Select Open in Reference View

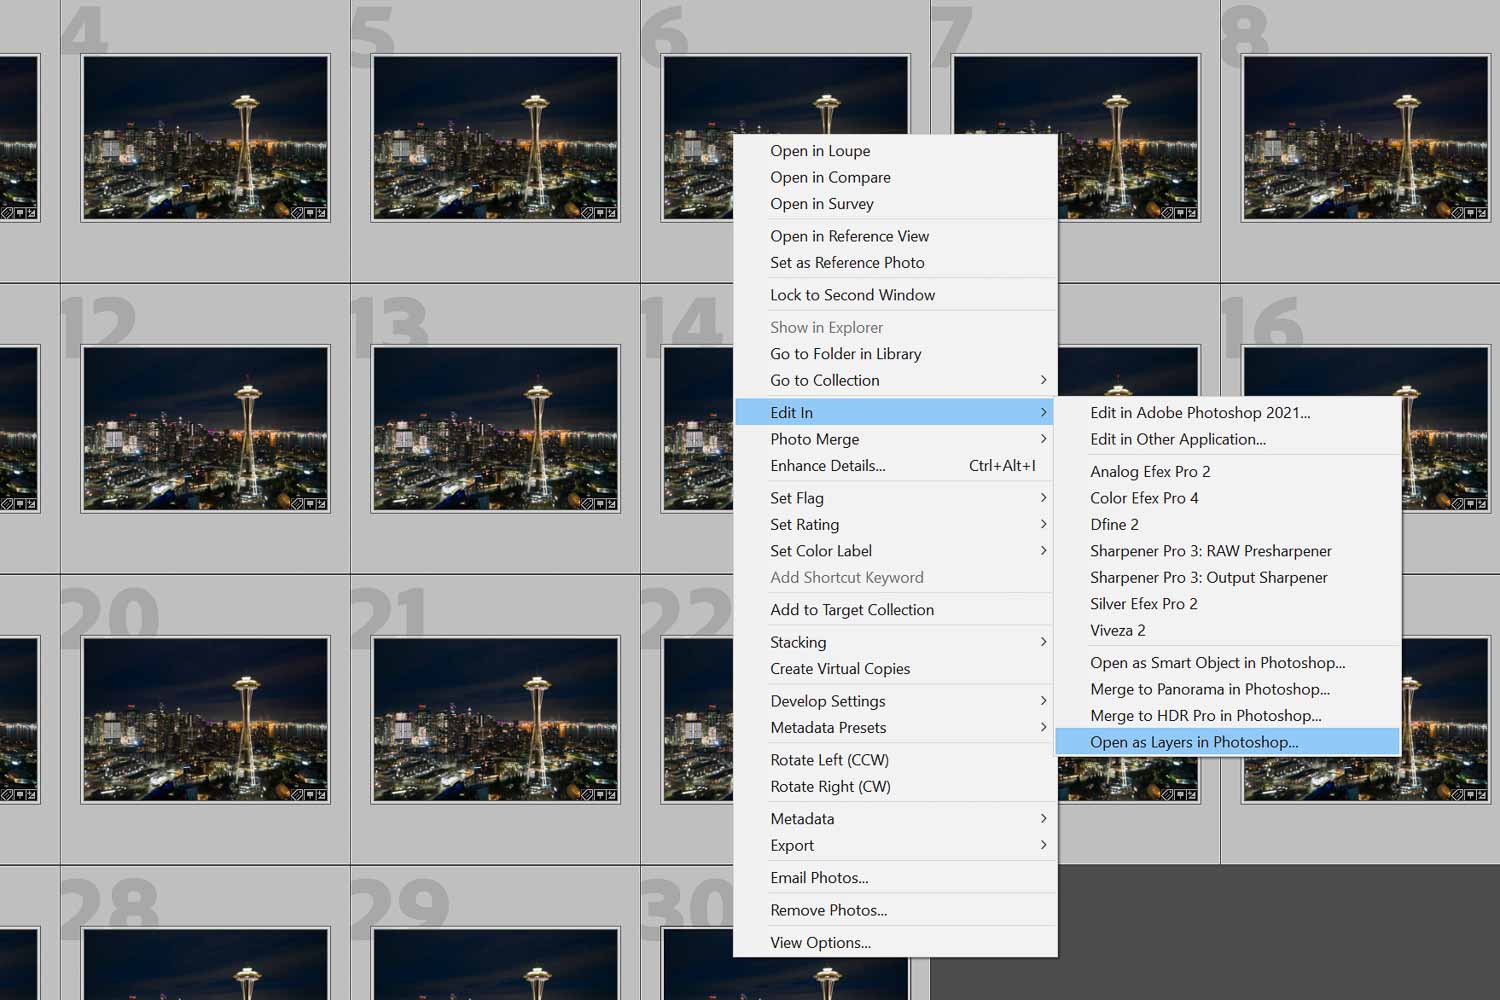click(895, 236)
